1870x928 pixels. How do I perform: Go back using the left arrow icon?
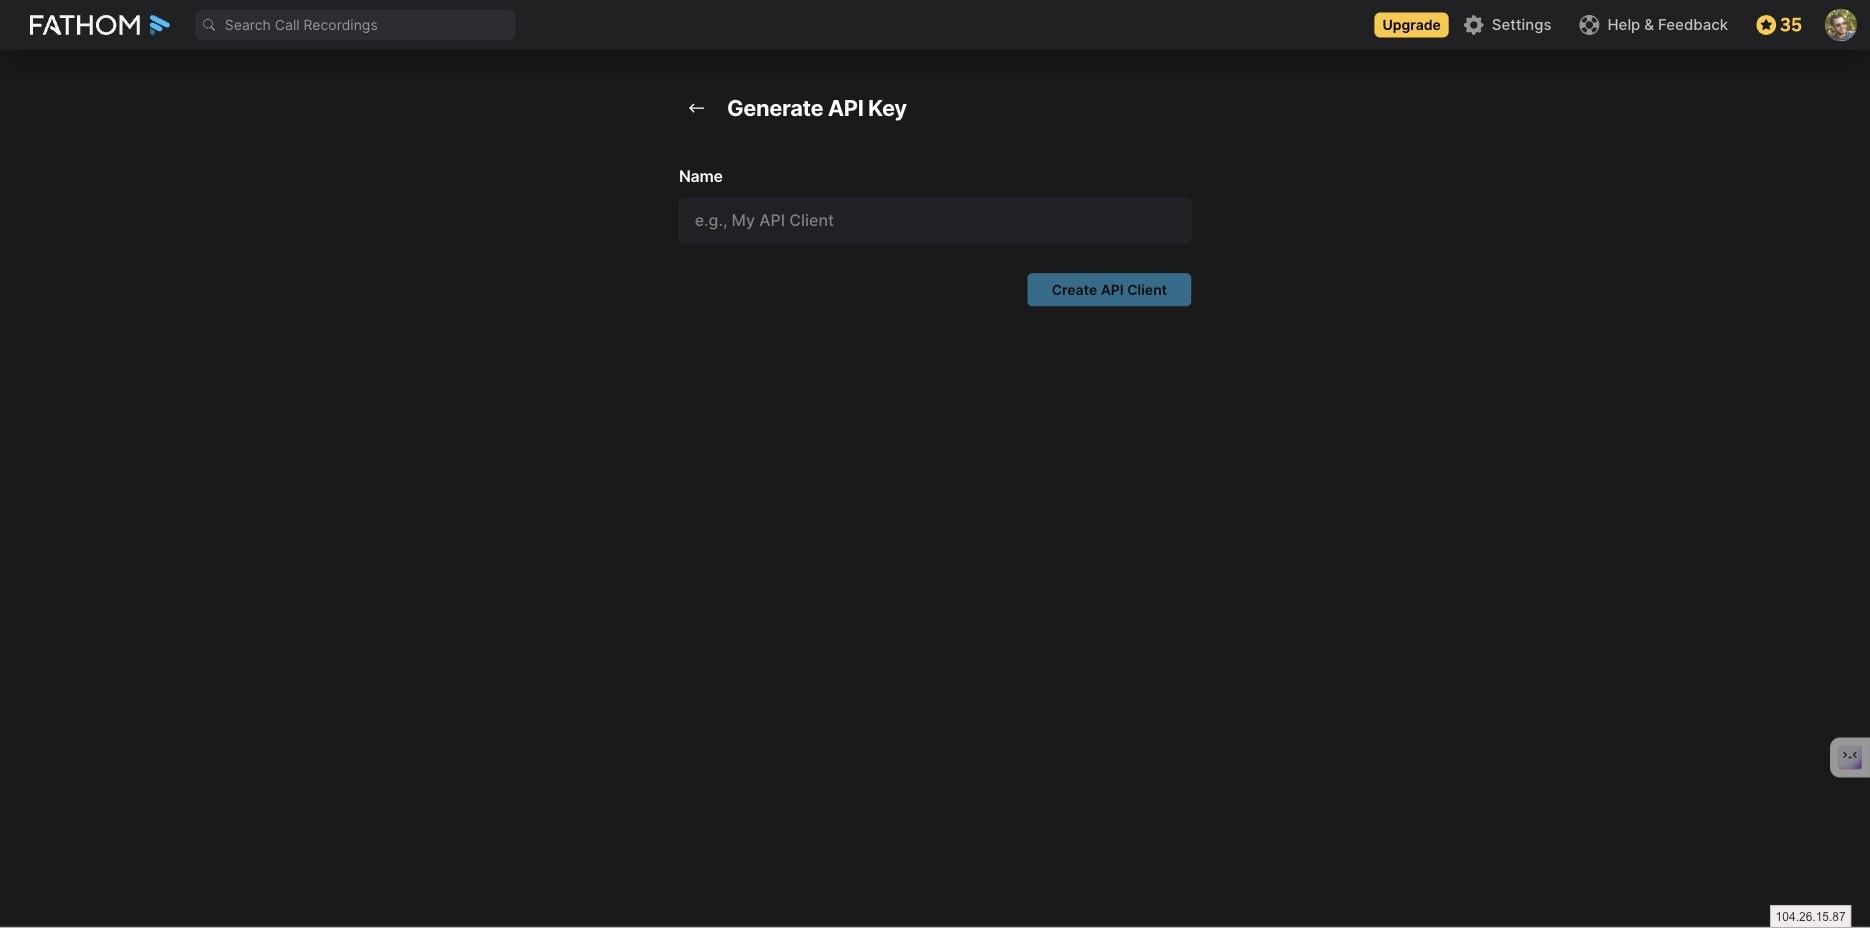tap(696, 108)
